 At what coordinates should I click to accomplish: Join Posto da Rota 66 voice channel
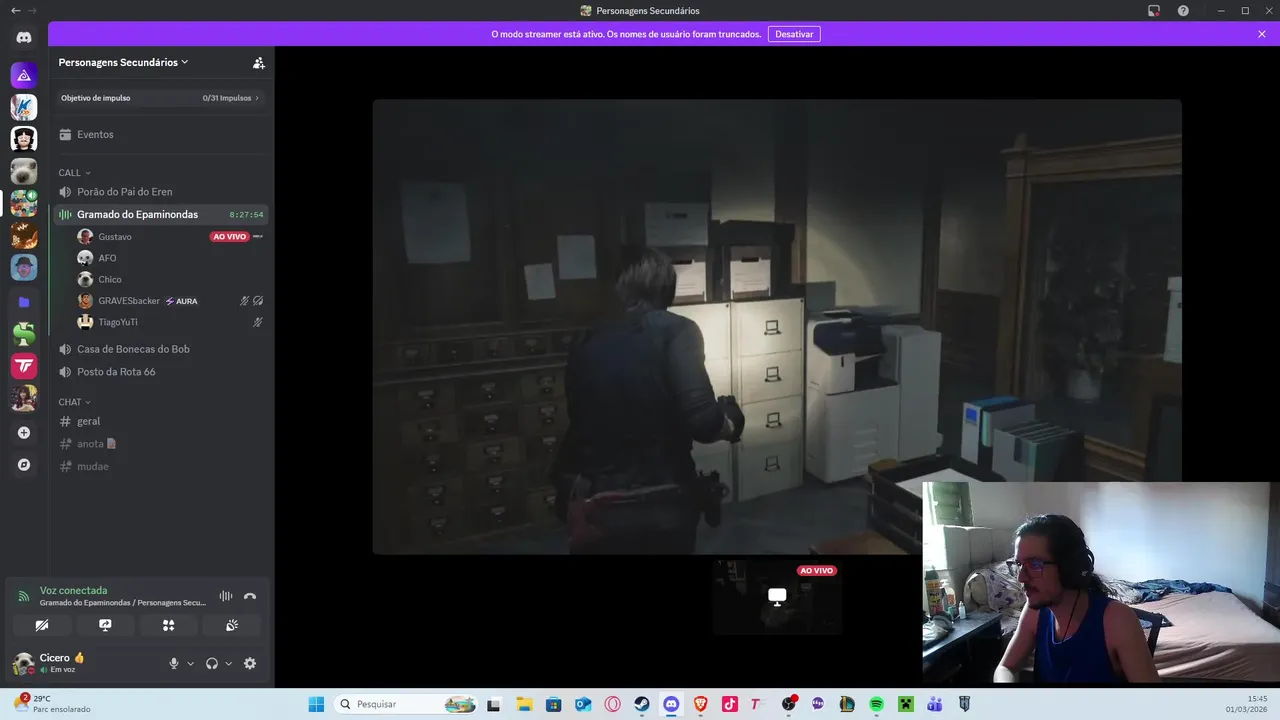(x=160, y=372)
